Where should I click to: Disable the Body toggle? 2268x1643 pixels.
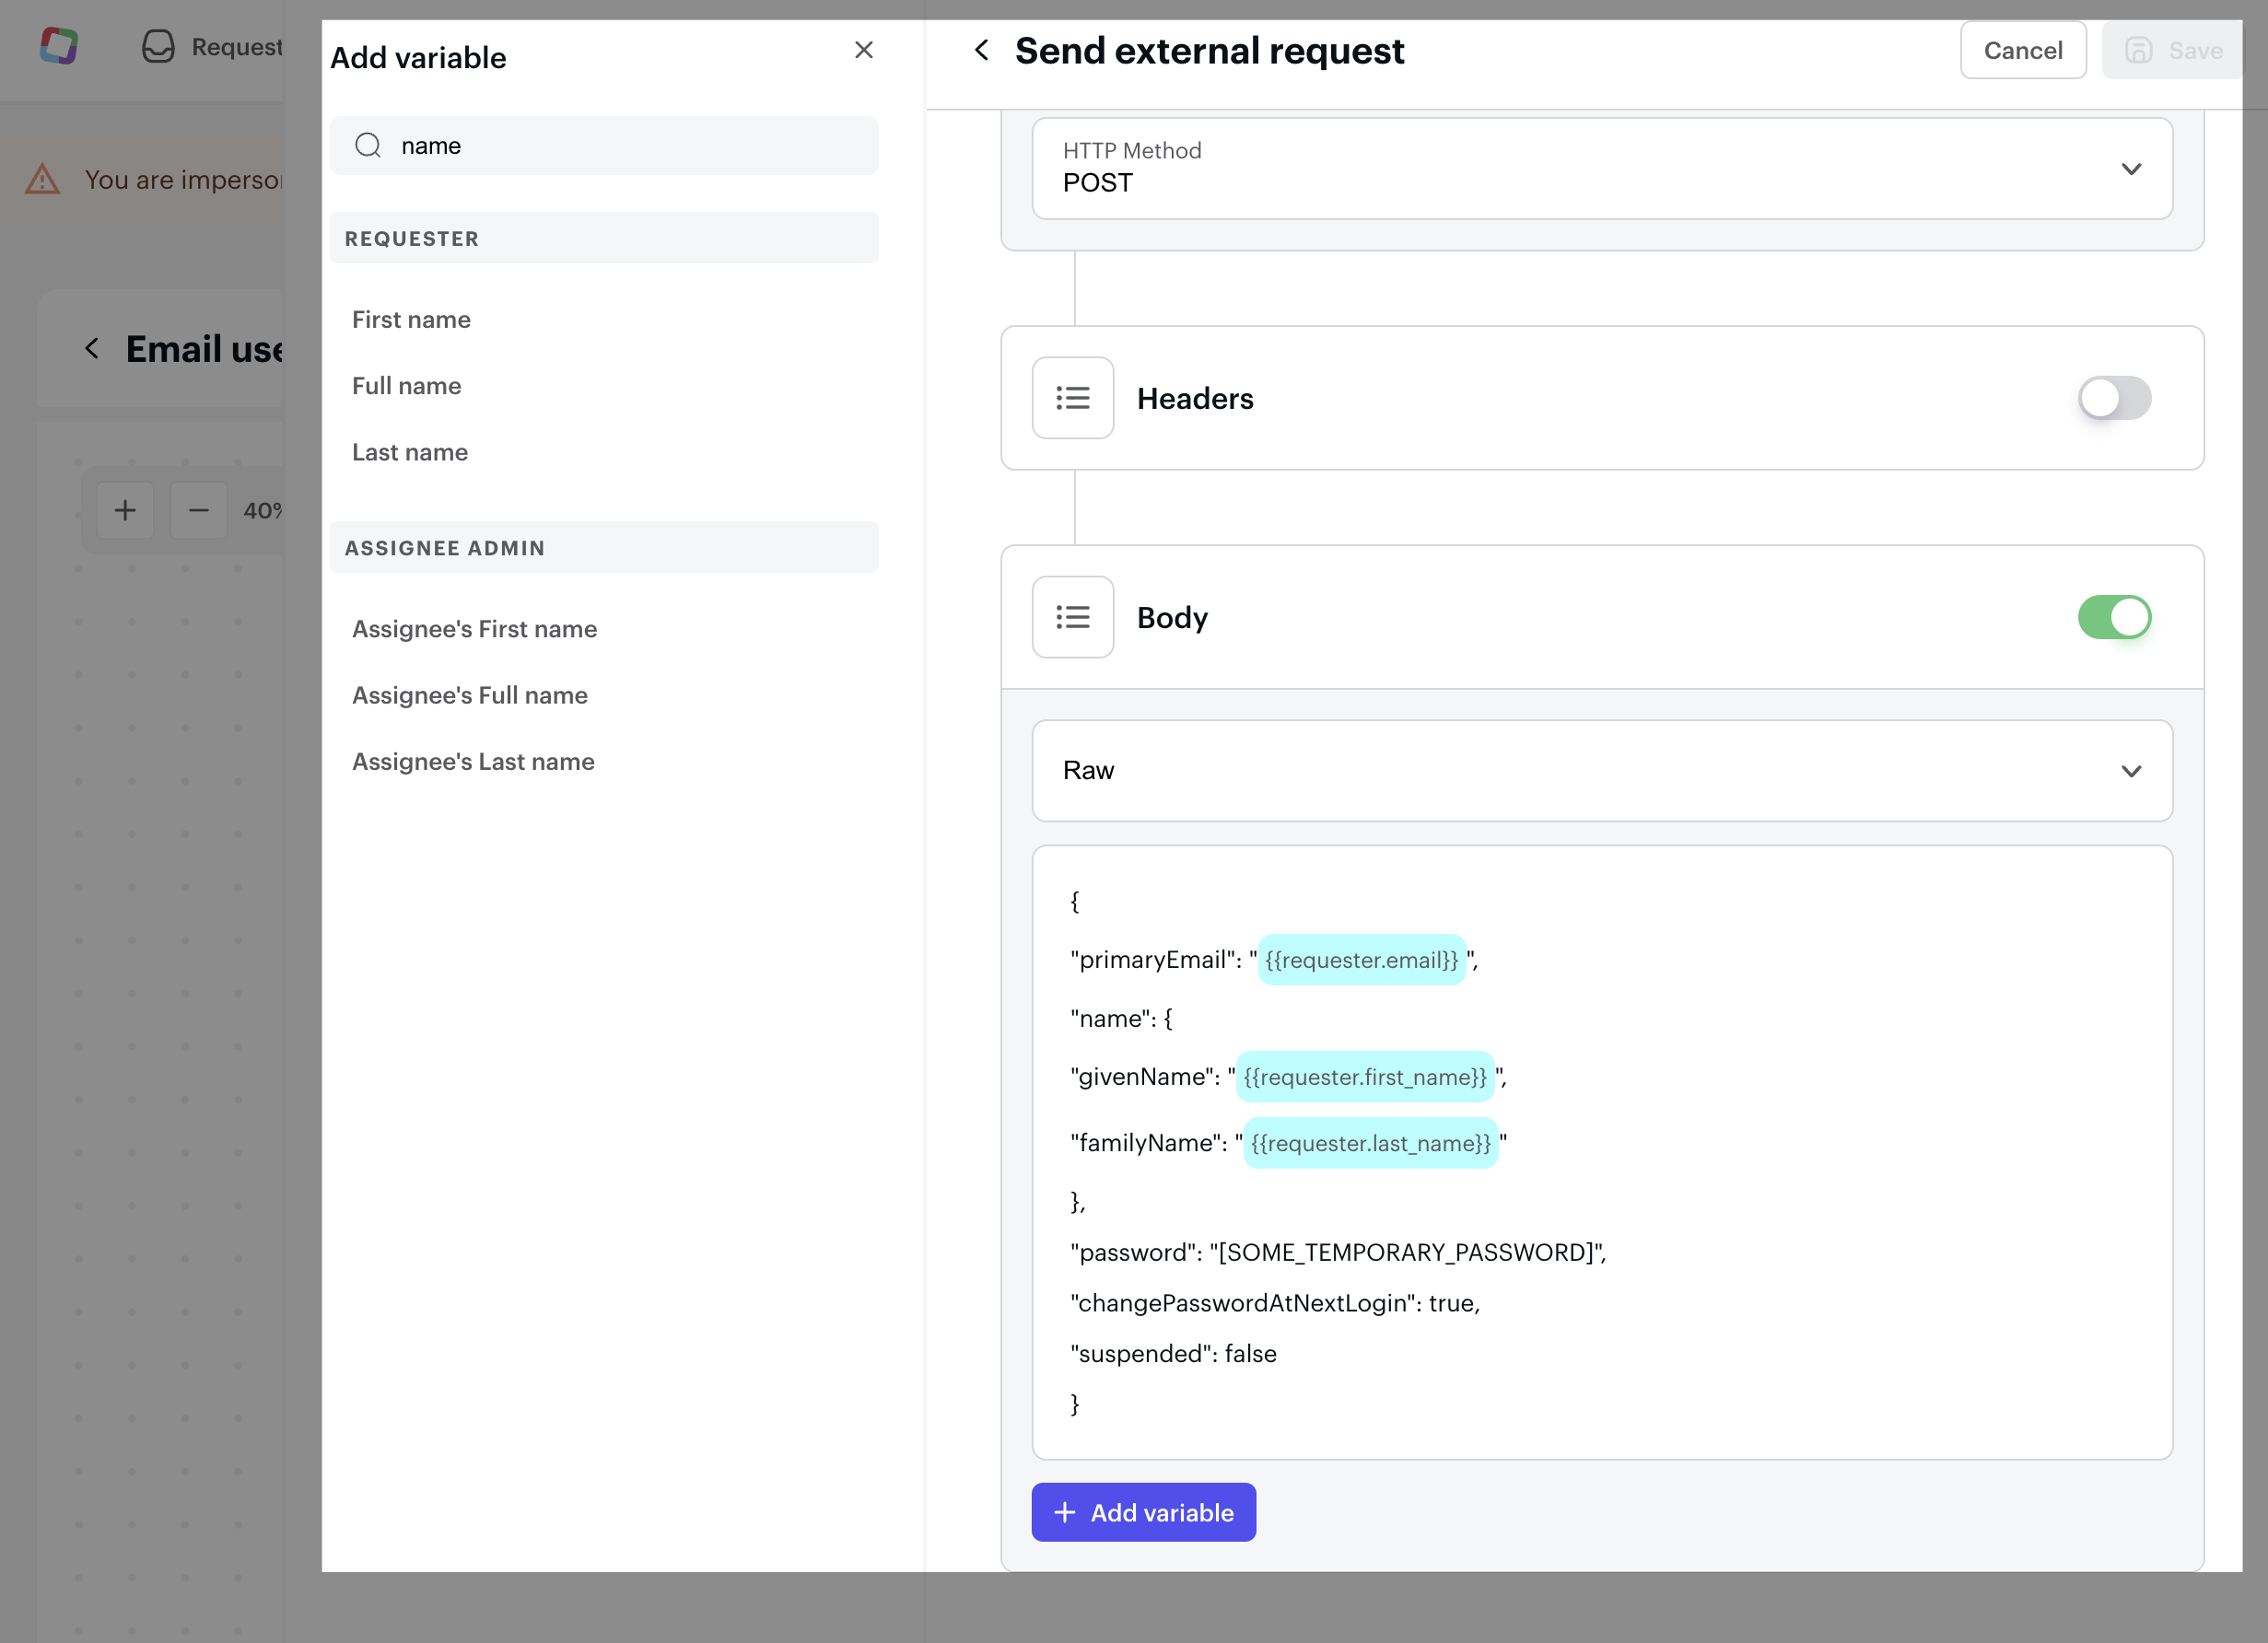coord(2113,617)
